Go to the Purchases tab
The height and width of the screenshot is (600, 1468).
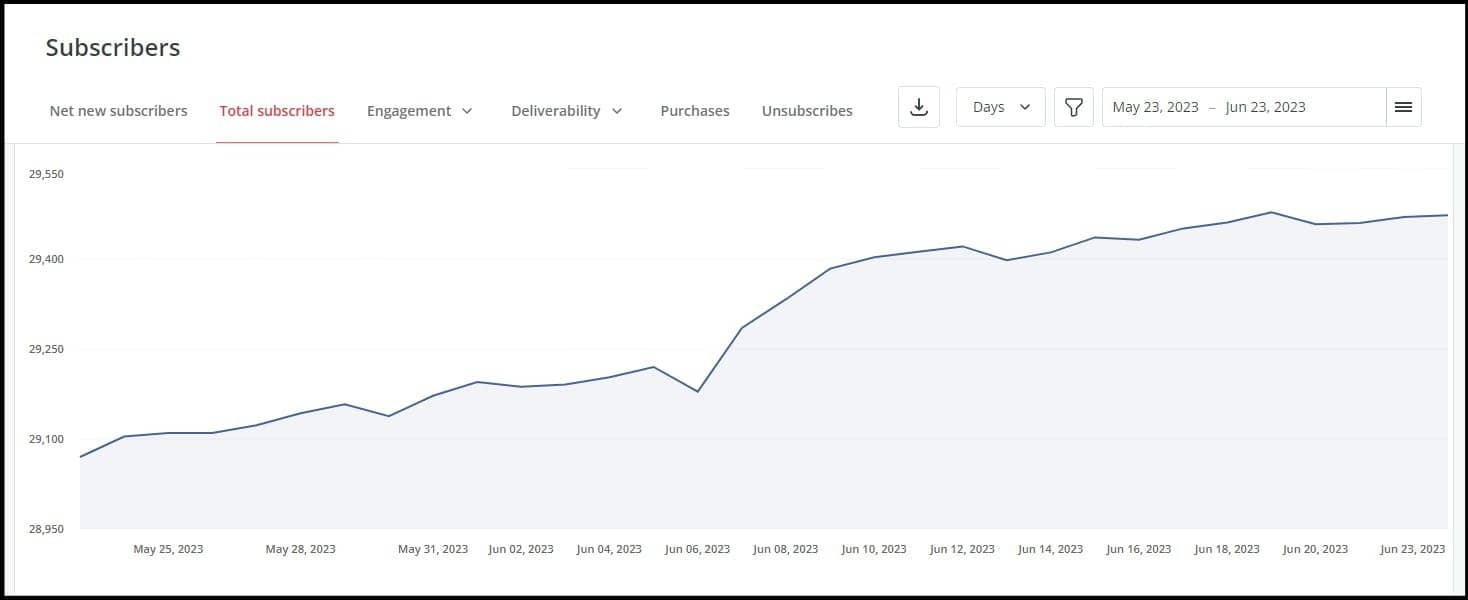pos(695,111)
